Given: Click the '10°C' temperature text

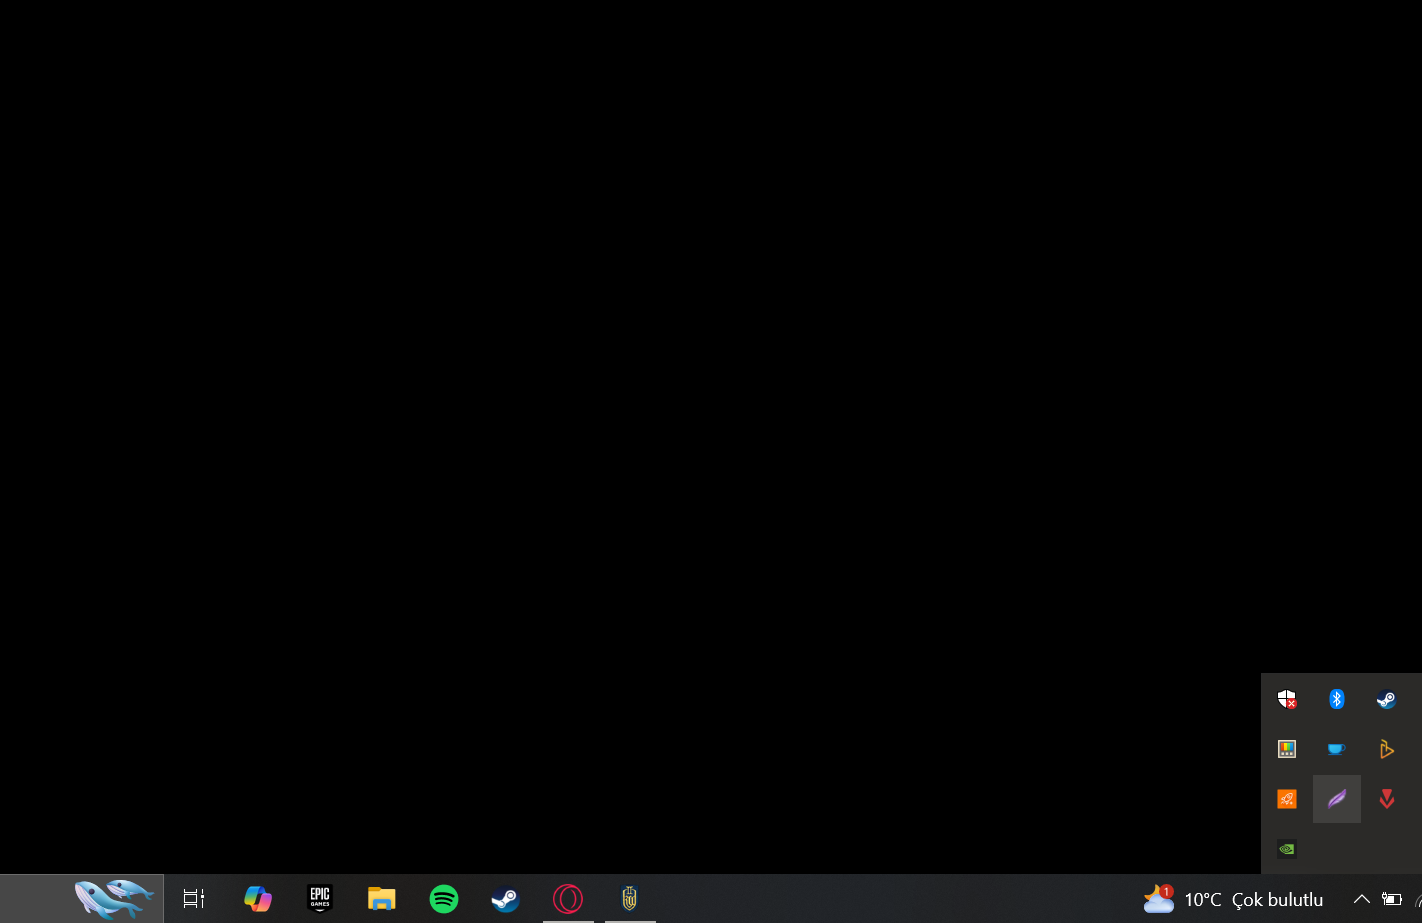Looking at the screenshot, I should coord(1203,899).
